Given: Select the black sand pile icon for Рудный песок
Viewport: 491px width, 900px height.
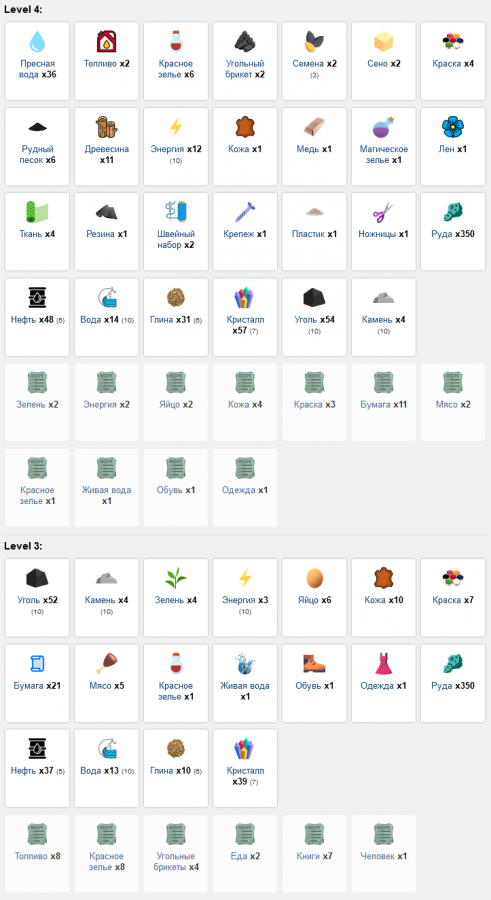Looking at the screenshot, I should [x=37, y=127].
